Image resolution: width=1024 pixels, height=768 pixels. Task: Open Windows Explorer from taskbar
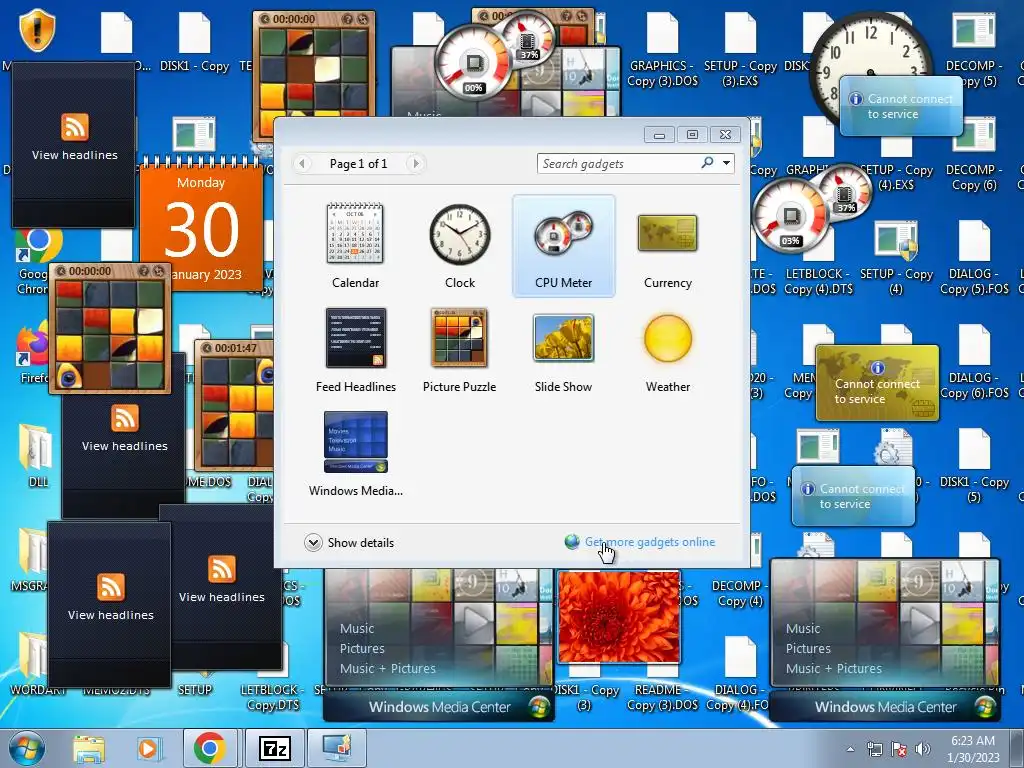[88, 749]
